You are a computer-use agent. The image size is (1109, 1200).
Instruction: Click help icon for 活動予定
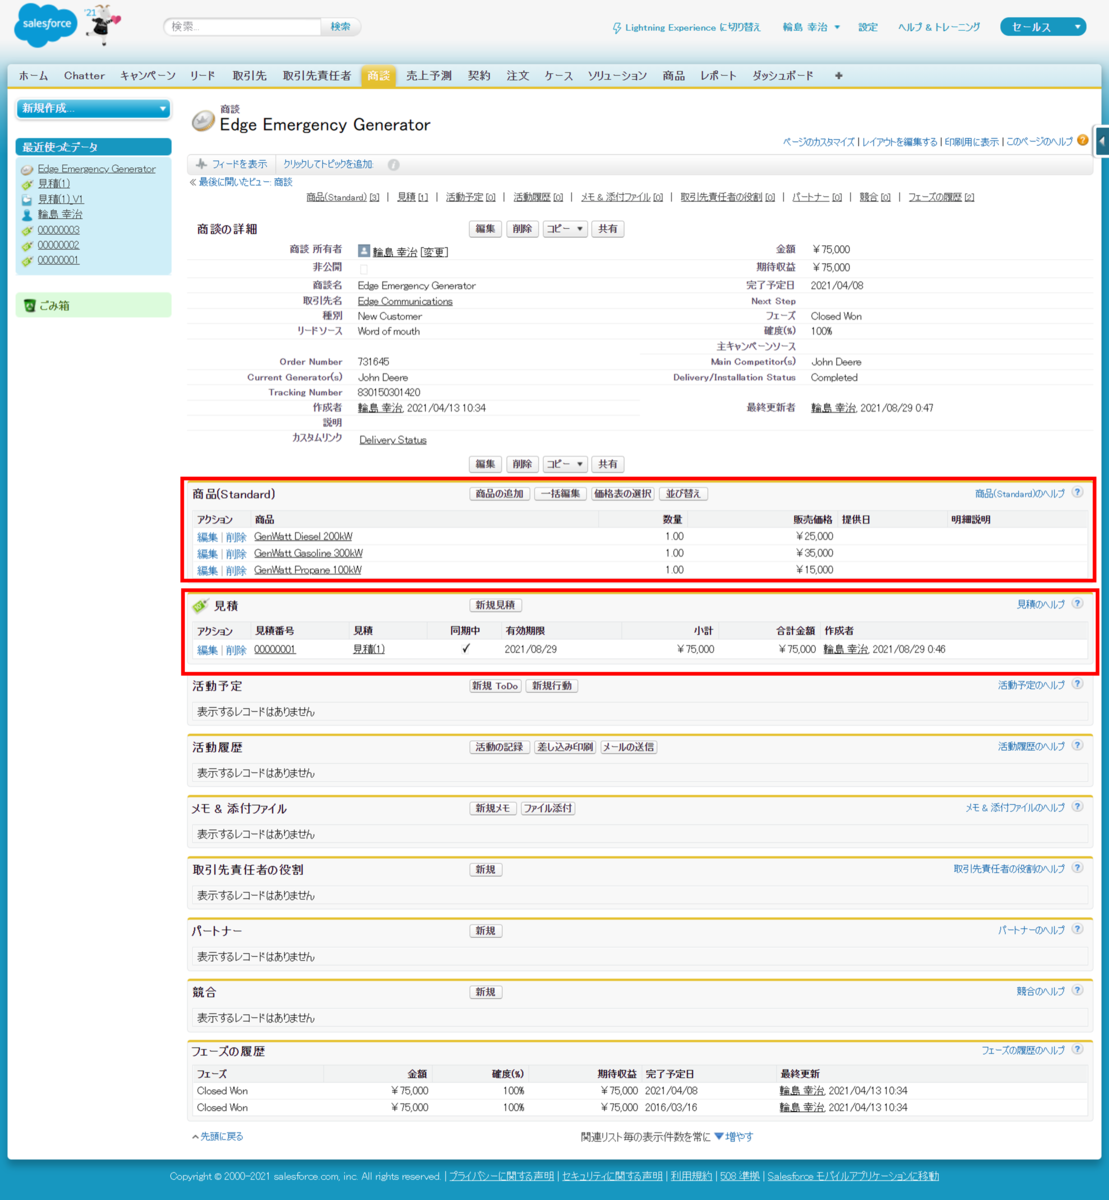(x=1077, y=685)
